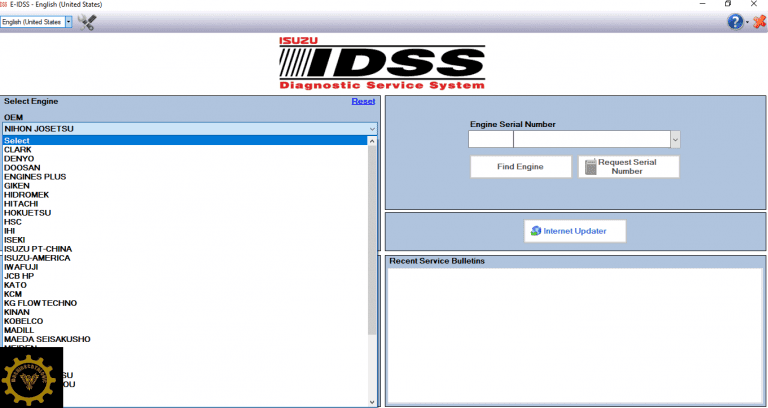Select HSC from the OEM list
Viewport: 768px width, 408px height.
pos(185,222)
